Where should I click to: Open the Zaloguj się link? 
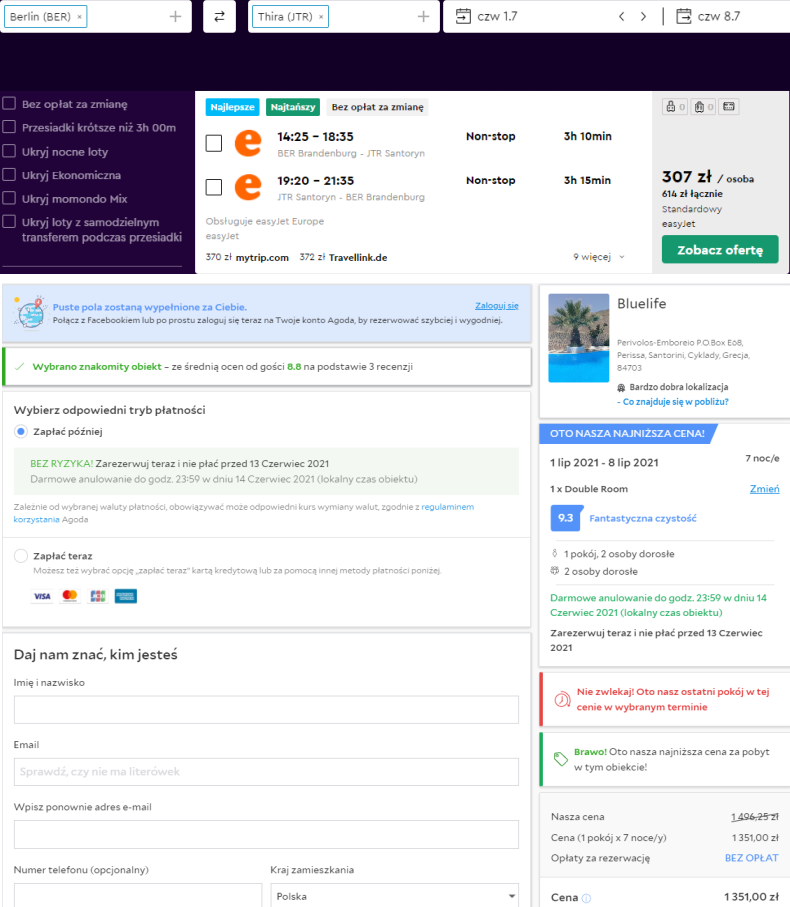(497, 305)
